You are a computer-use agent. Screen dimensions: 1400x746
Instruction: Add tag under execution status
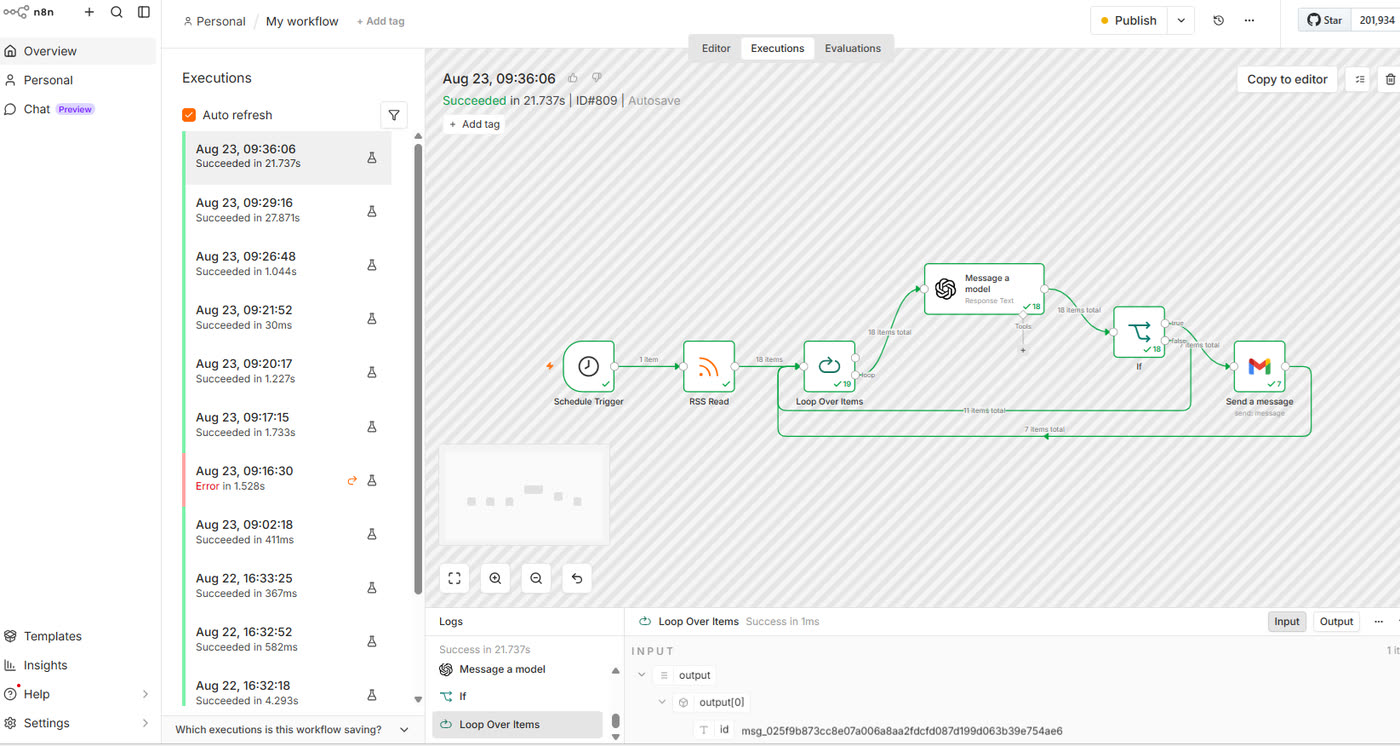[x=474, y=124]
